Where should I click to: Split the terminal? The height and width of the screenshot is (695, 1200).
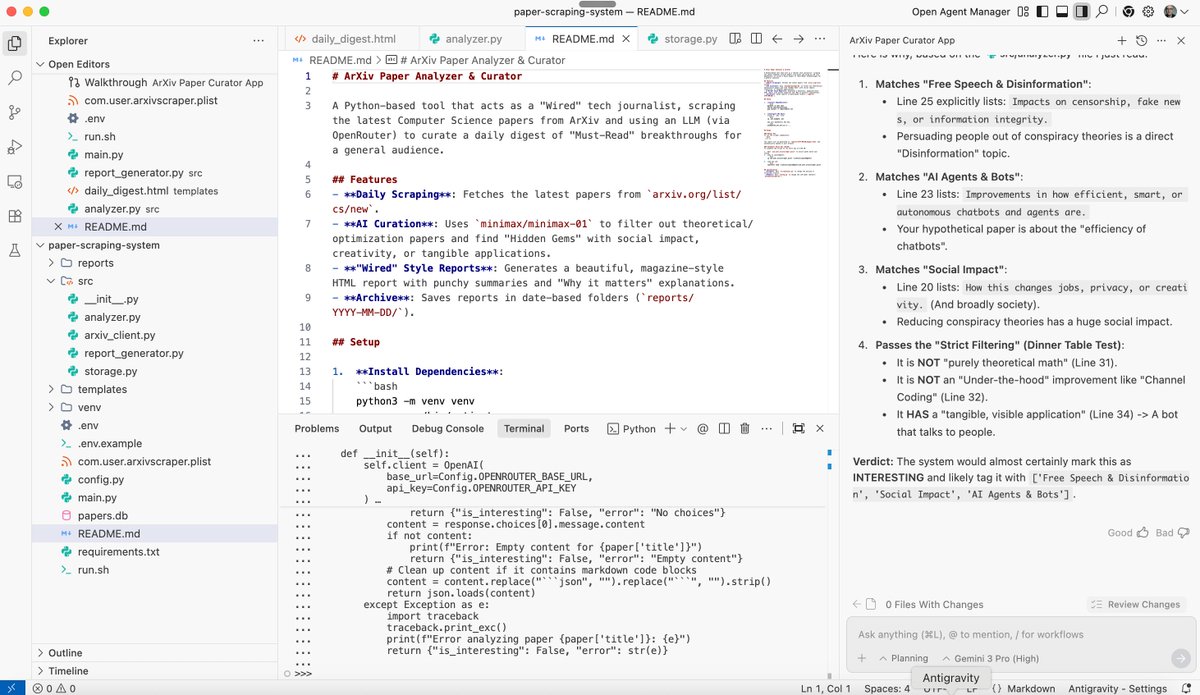[723, 428]
